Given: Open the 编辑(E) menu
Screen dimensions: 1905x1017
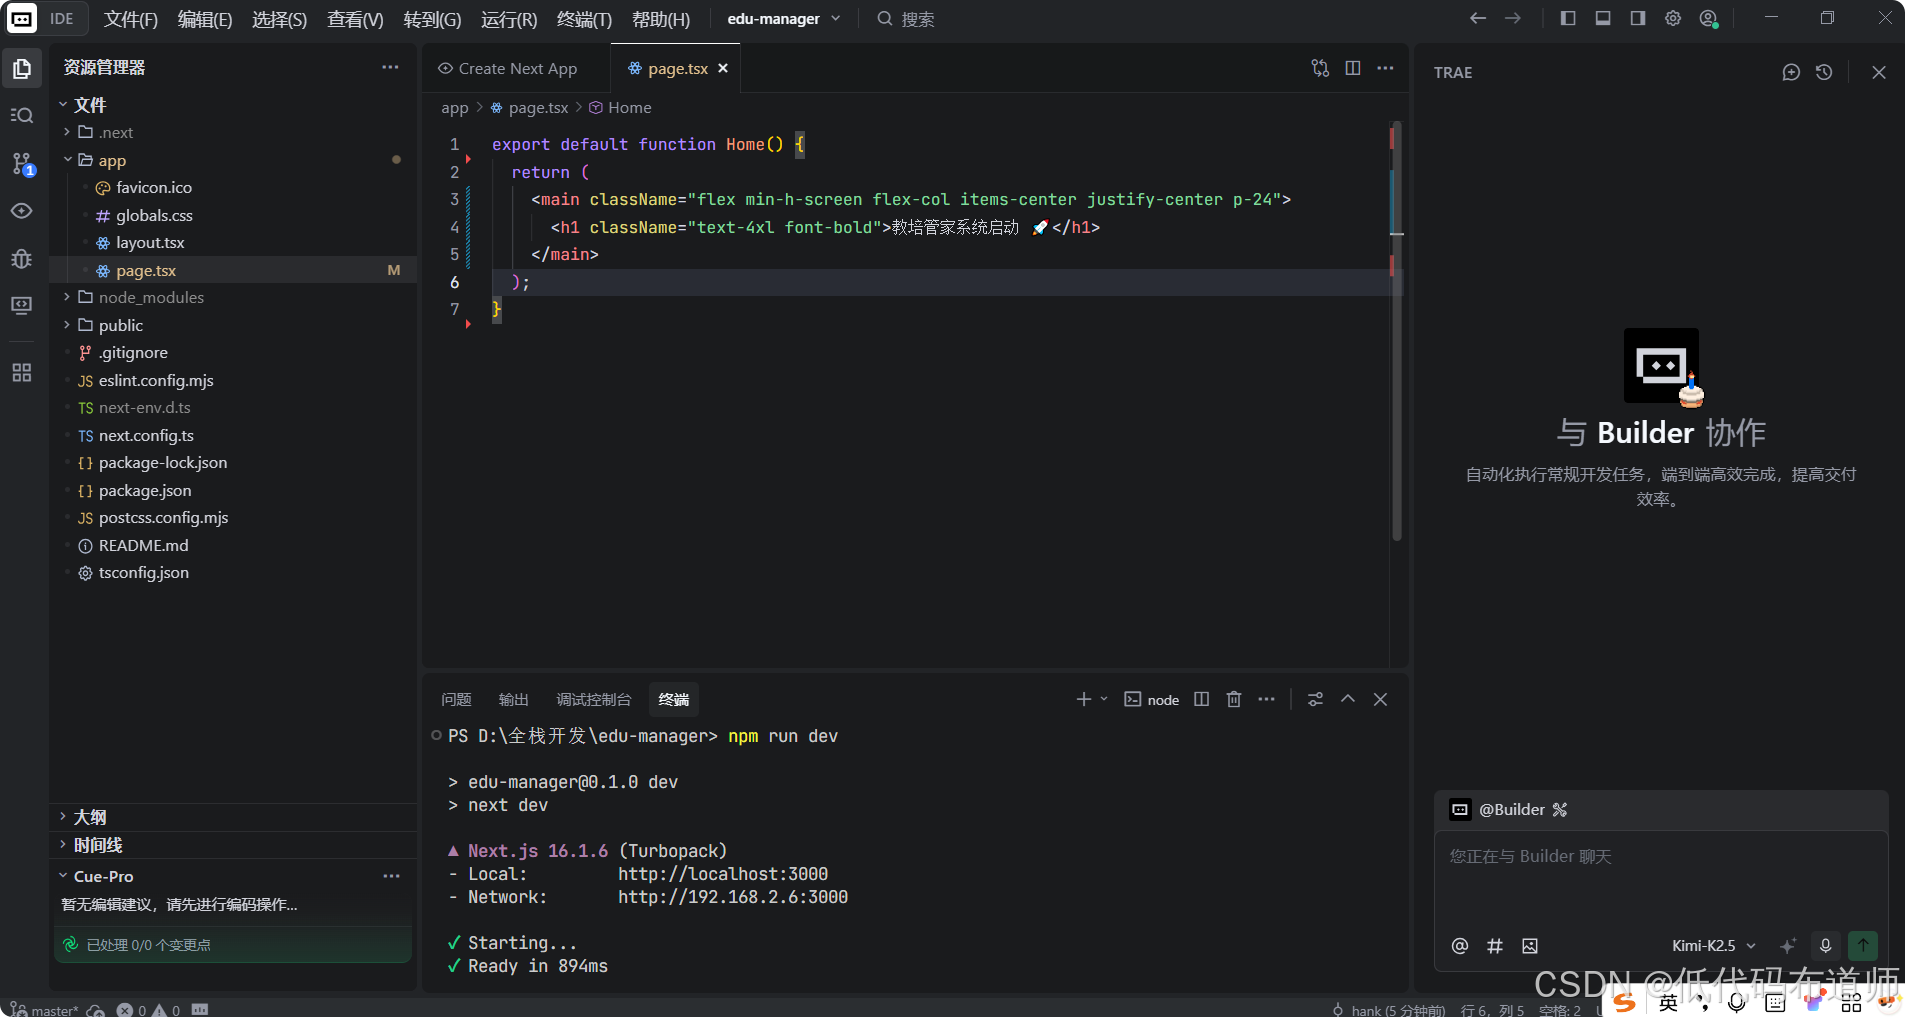Looking at the screenshot, I should [x=205, y=19].
